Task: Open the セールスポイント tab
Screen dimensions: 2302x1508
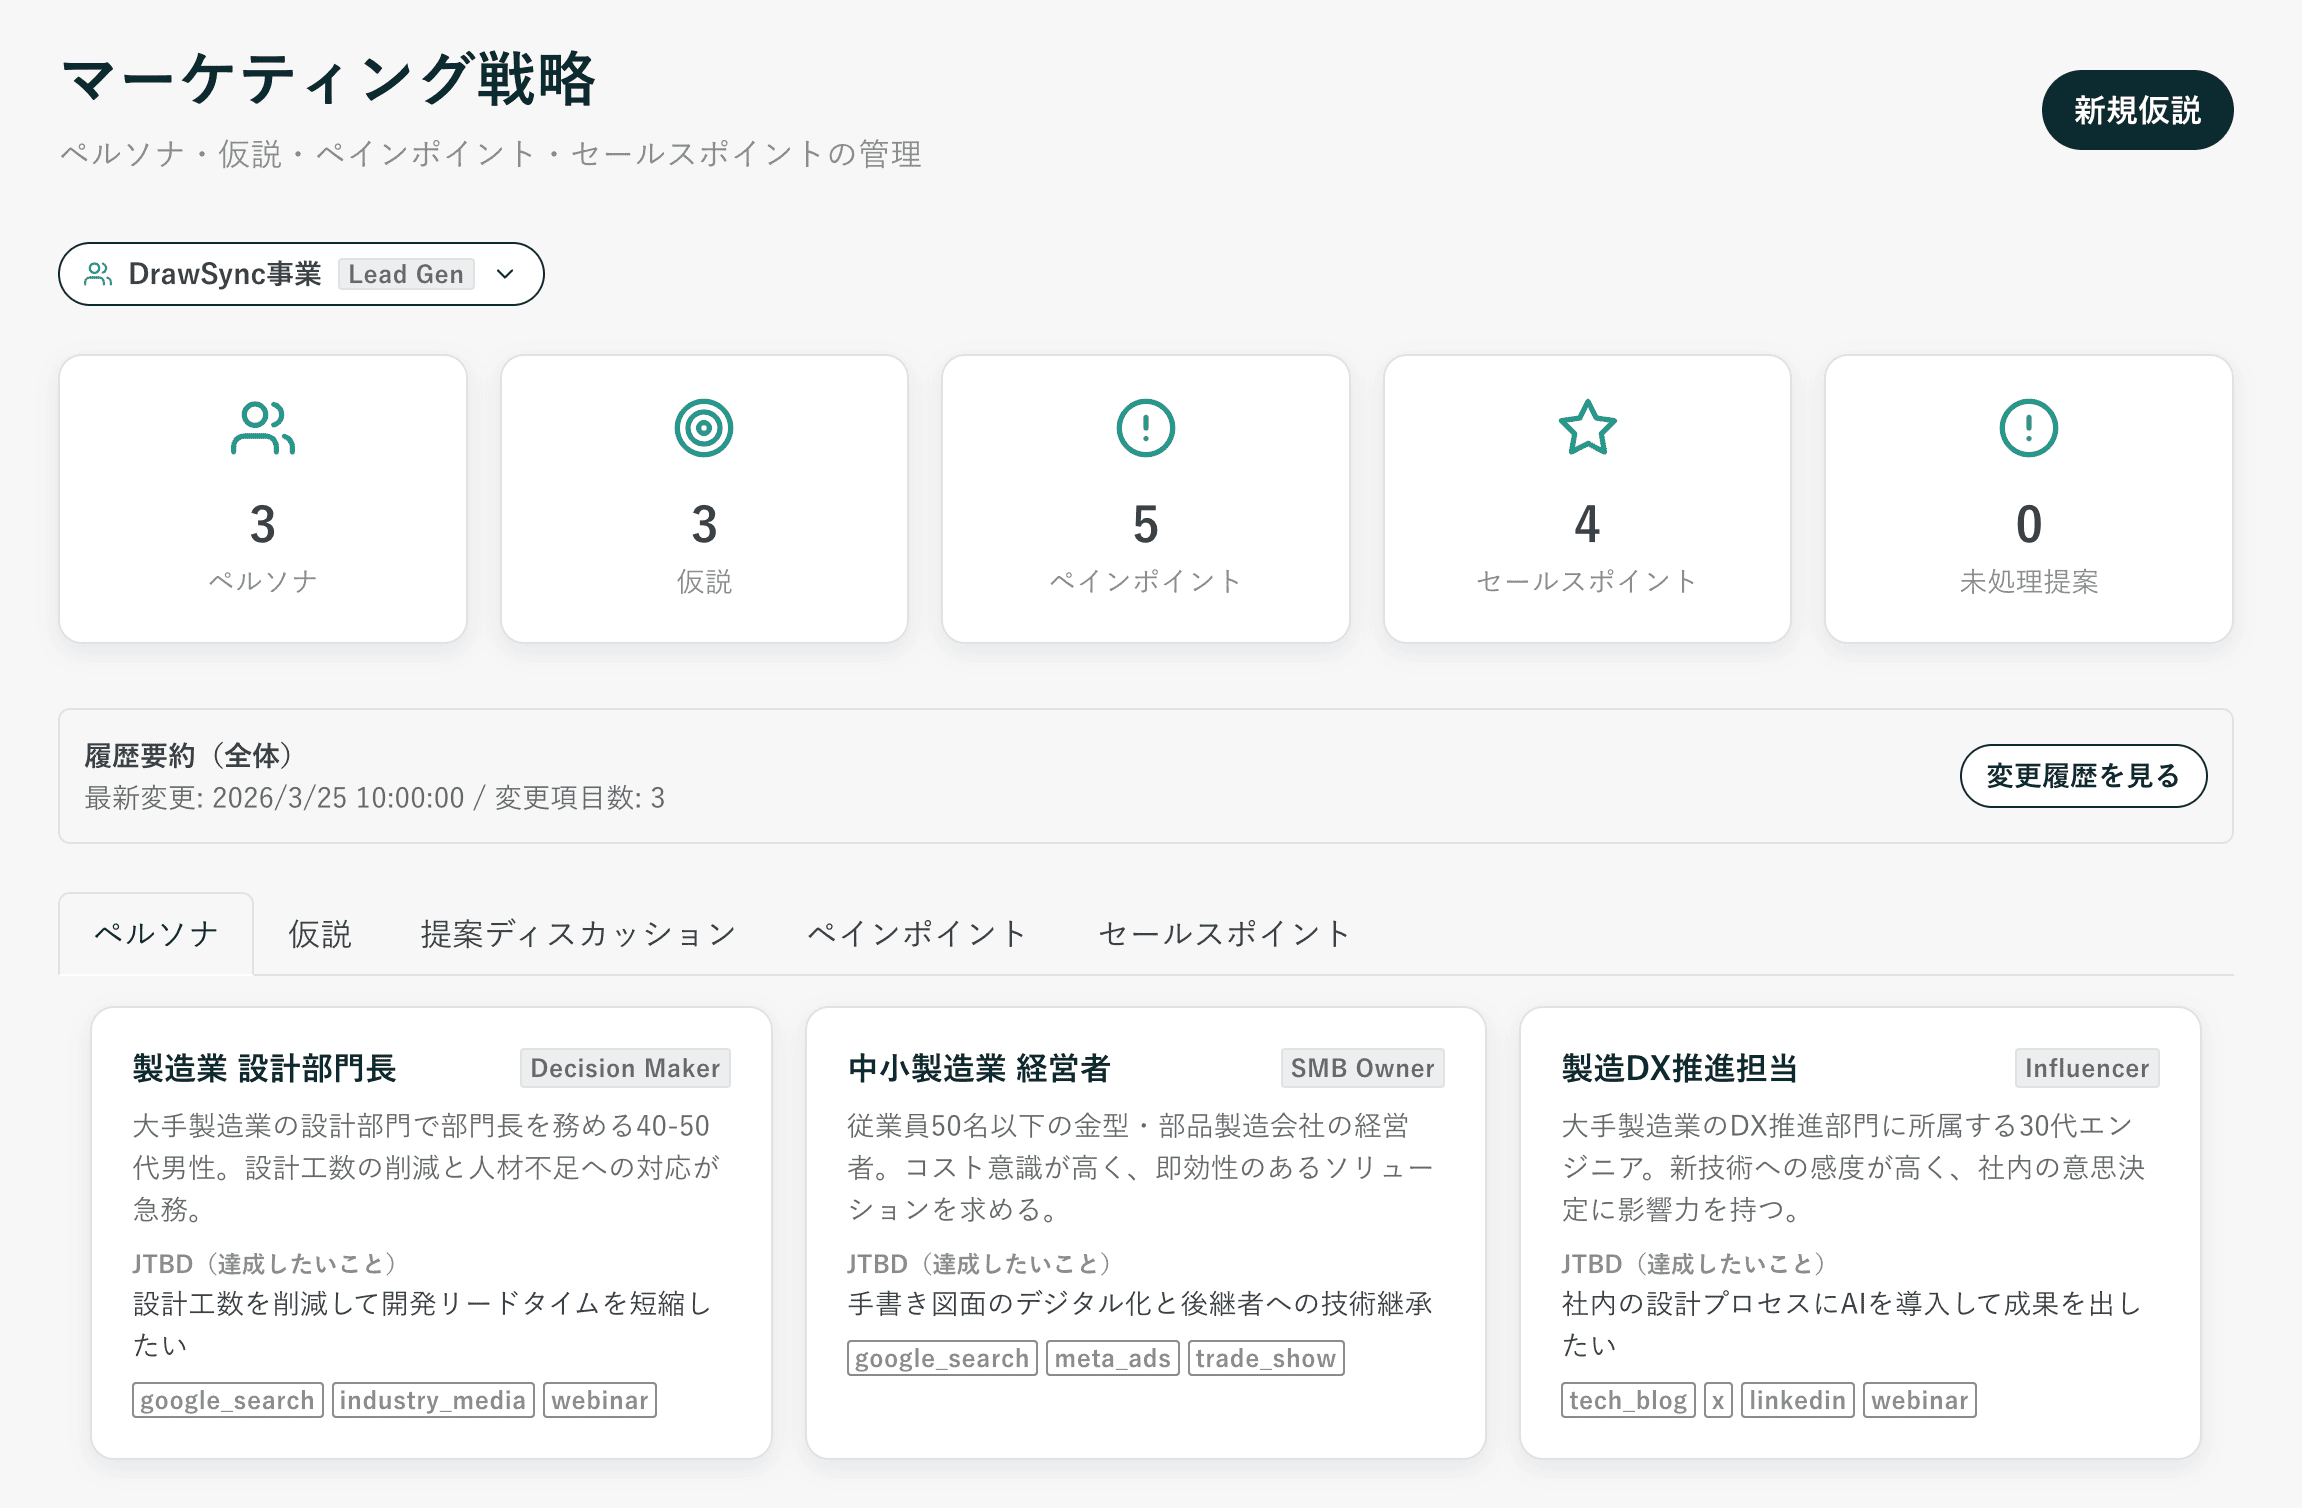Action: click(1223, 933)
